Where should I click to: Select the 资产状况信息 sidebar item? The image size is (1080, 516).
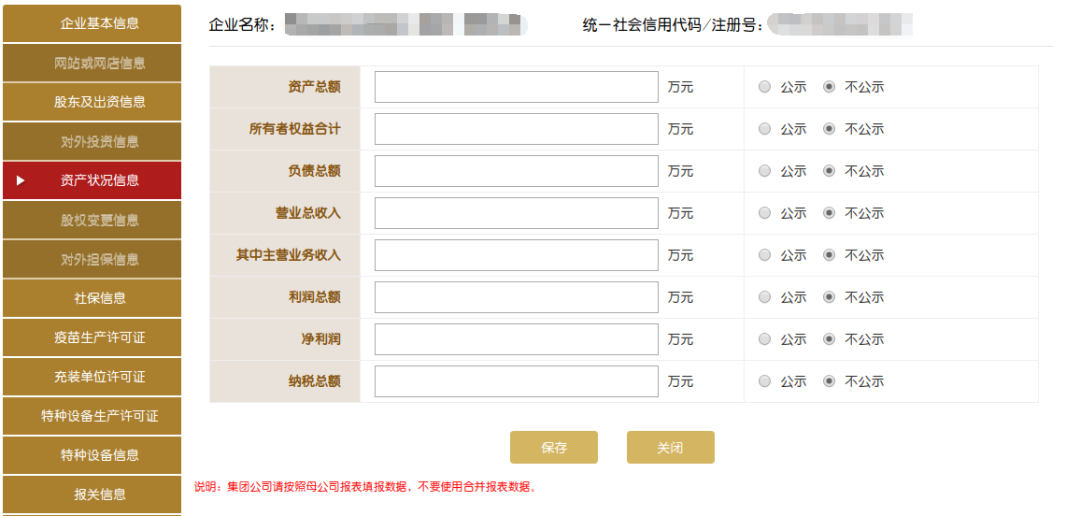tap(92, 180)
